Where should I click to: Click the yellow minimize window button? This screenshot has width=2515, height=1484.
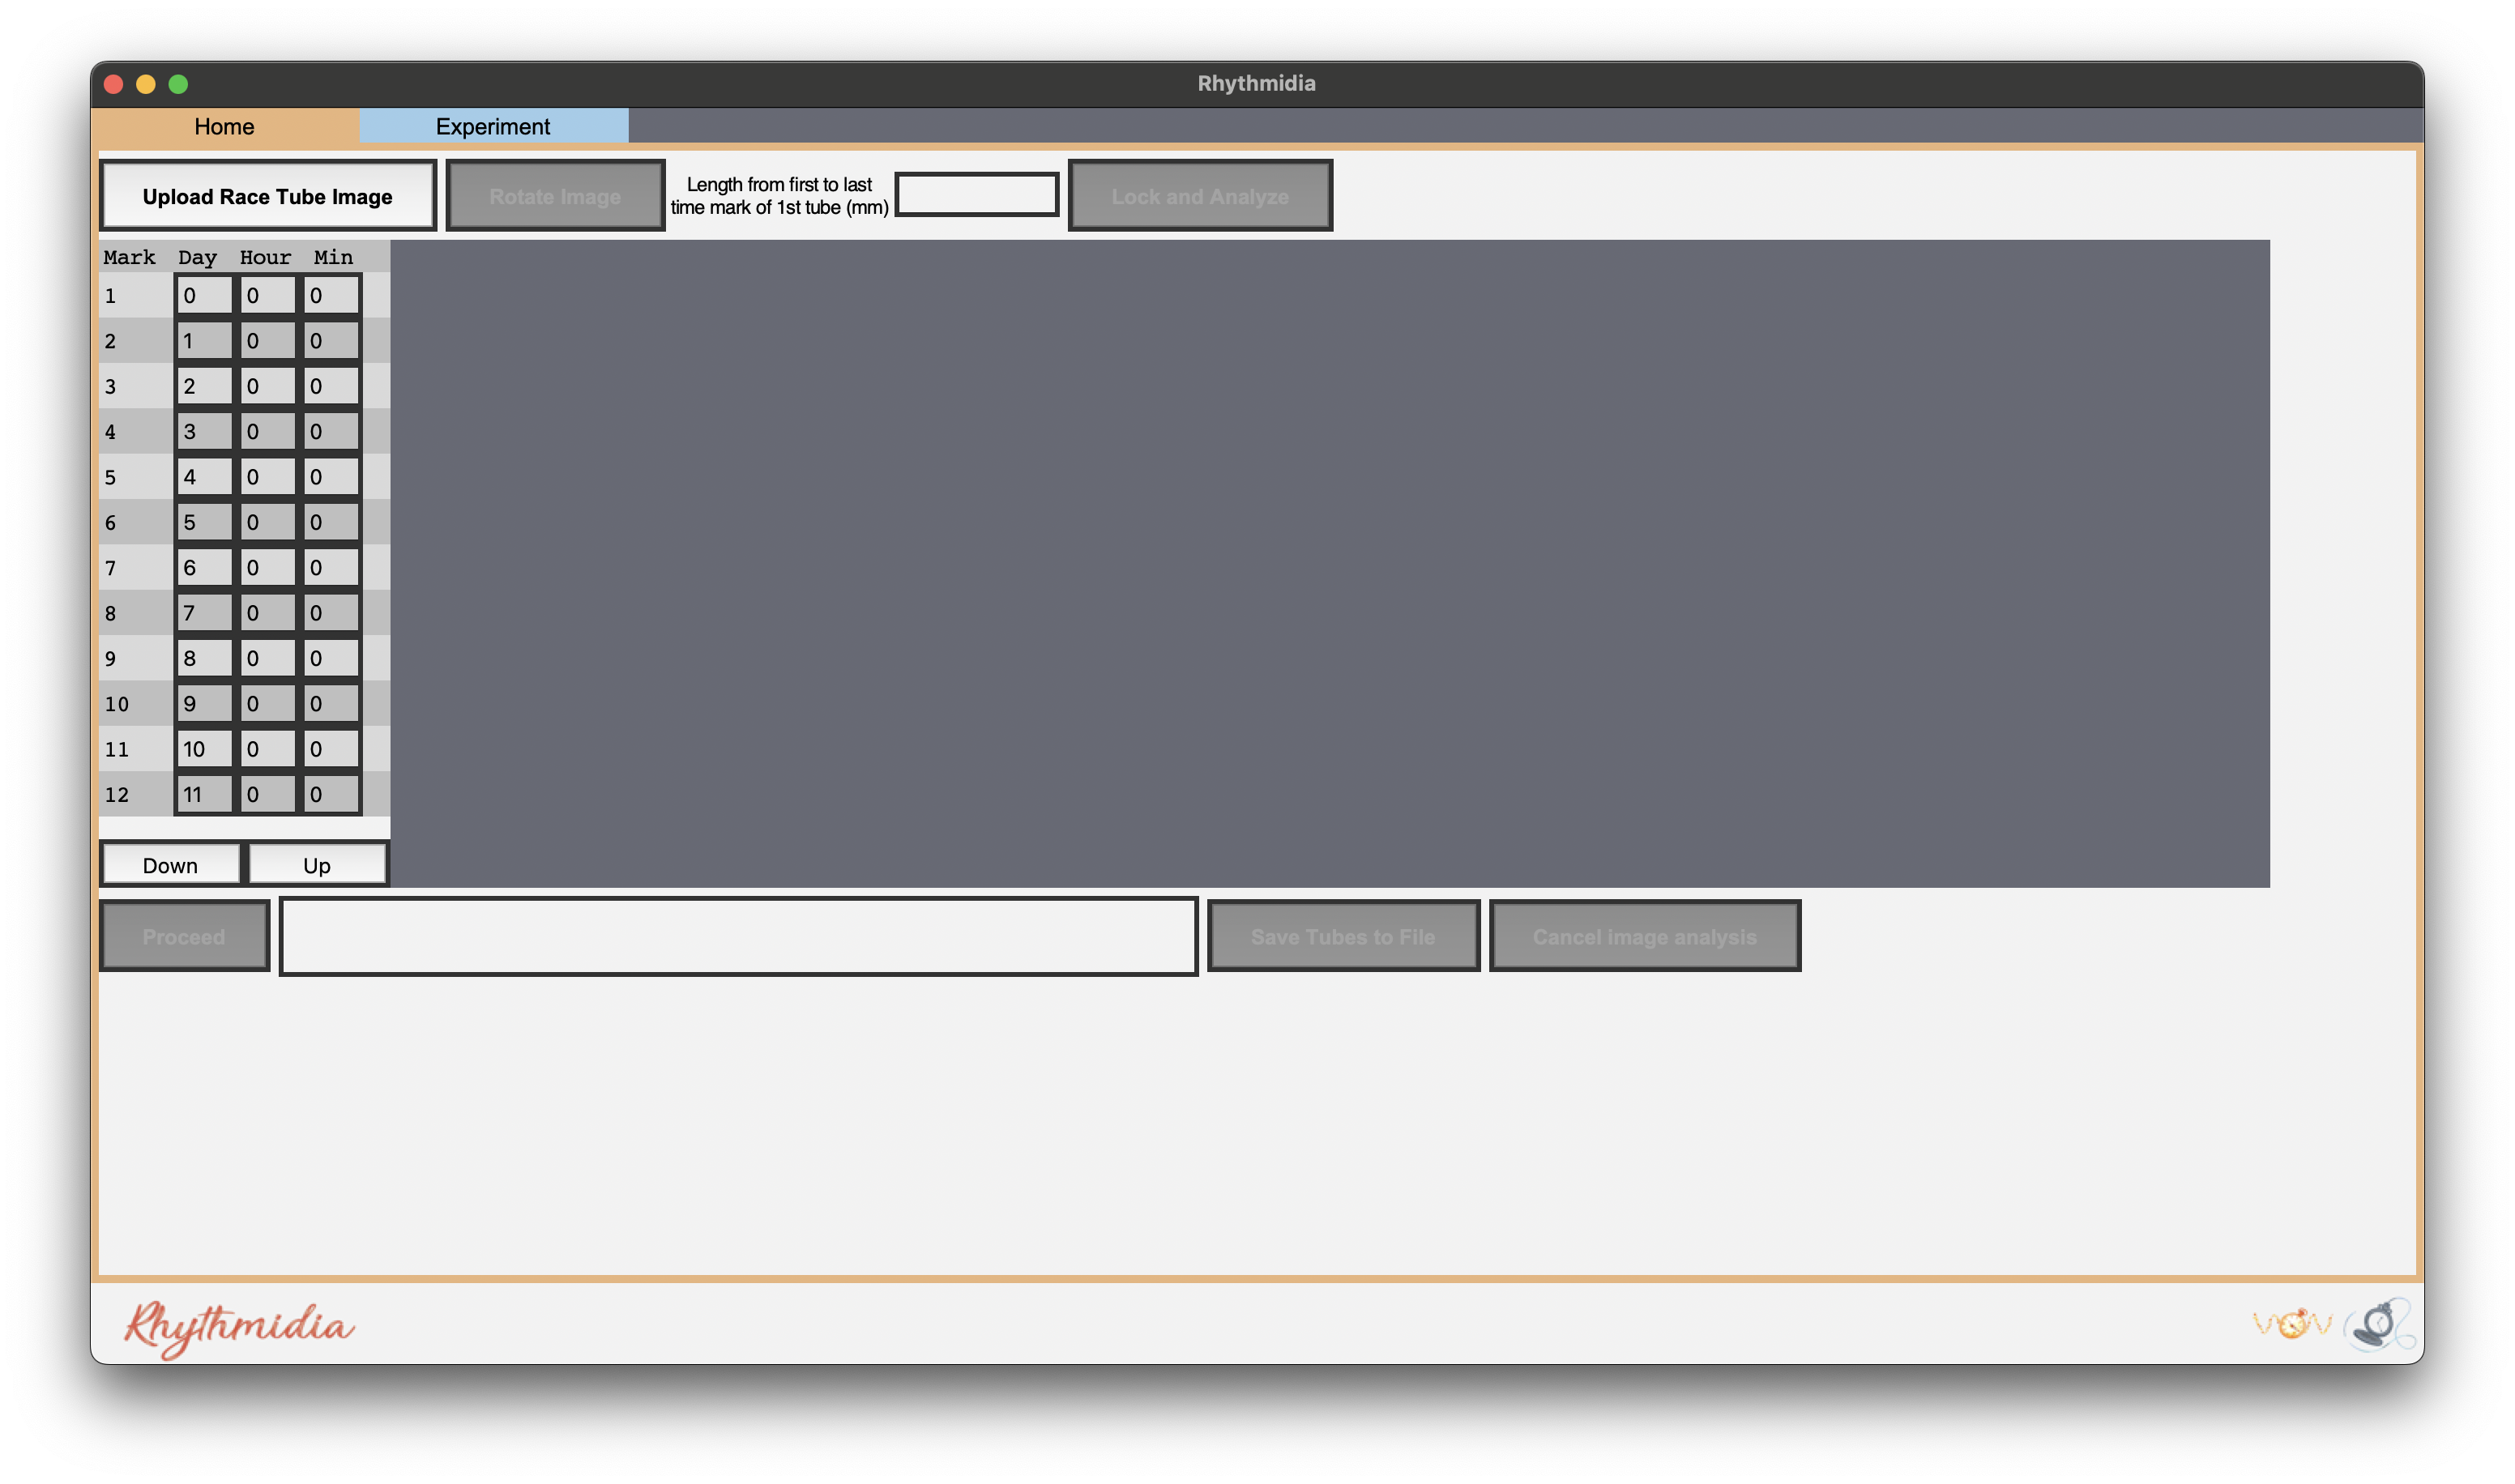point(146,84)
